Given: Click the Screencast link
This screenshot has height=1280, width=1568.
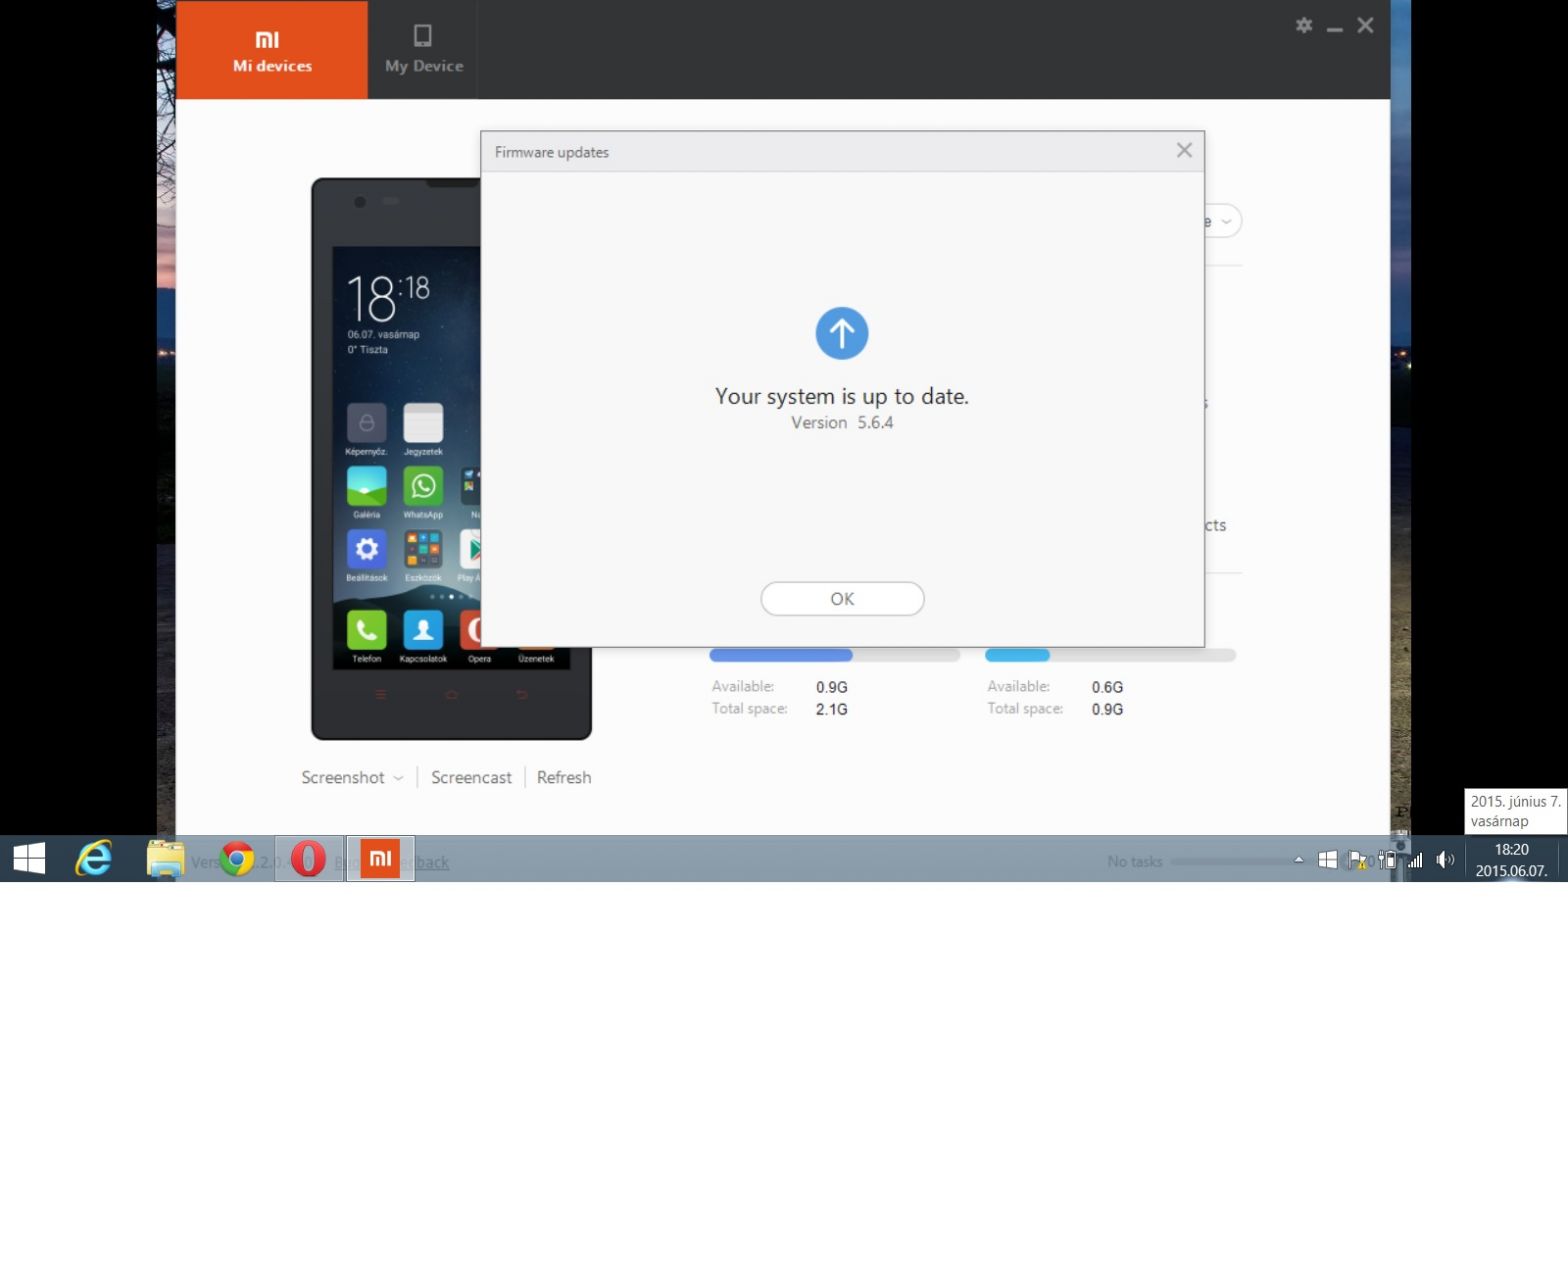Looking at the screenshot, I should click(471, 777).
